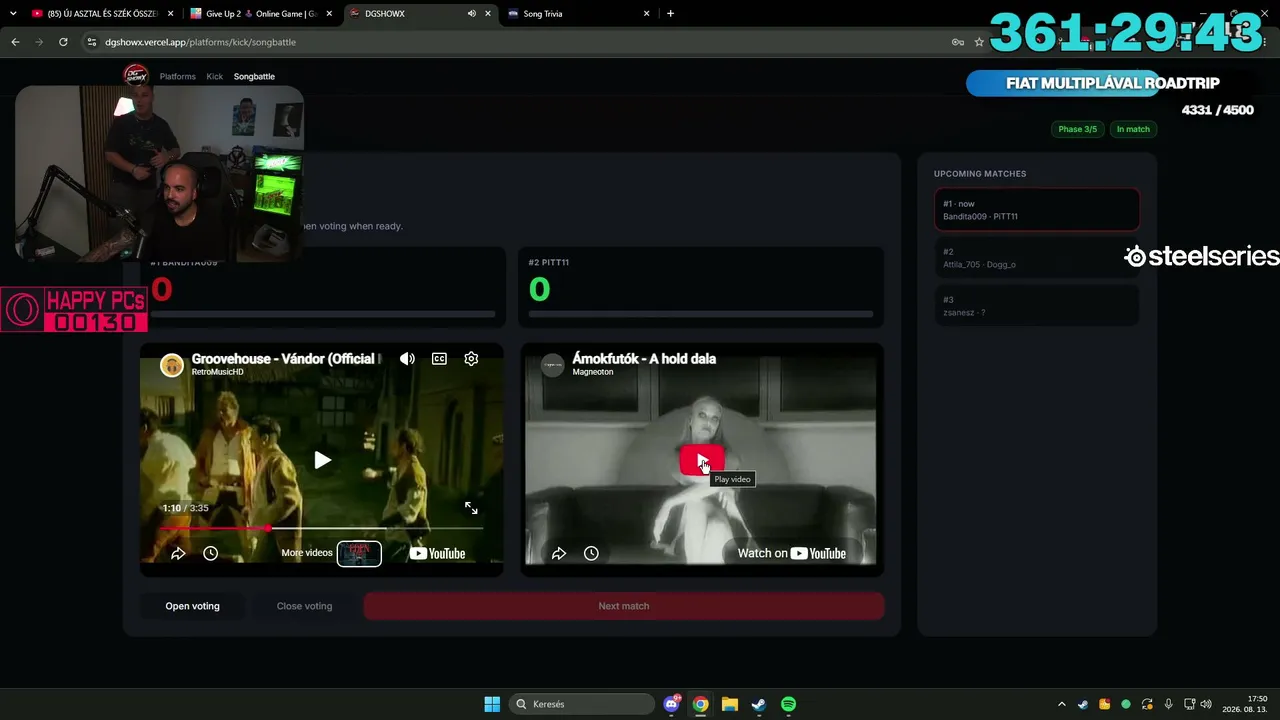1280x720 pixels.
Task: Mute the DGSHOWX tab audio icon
Action: 471,14
